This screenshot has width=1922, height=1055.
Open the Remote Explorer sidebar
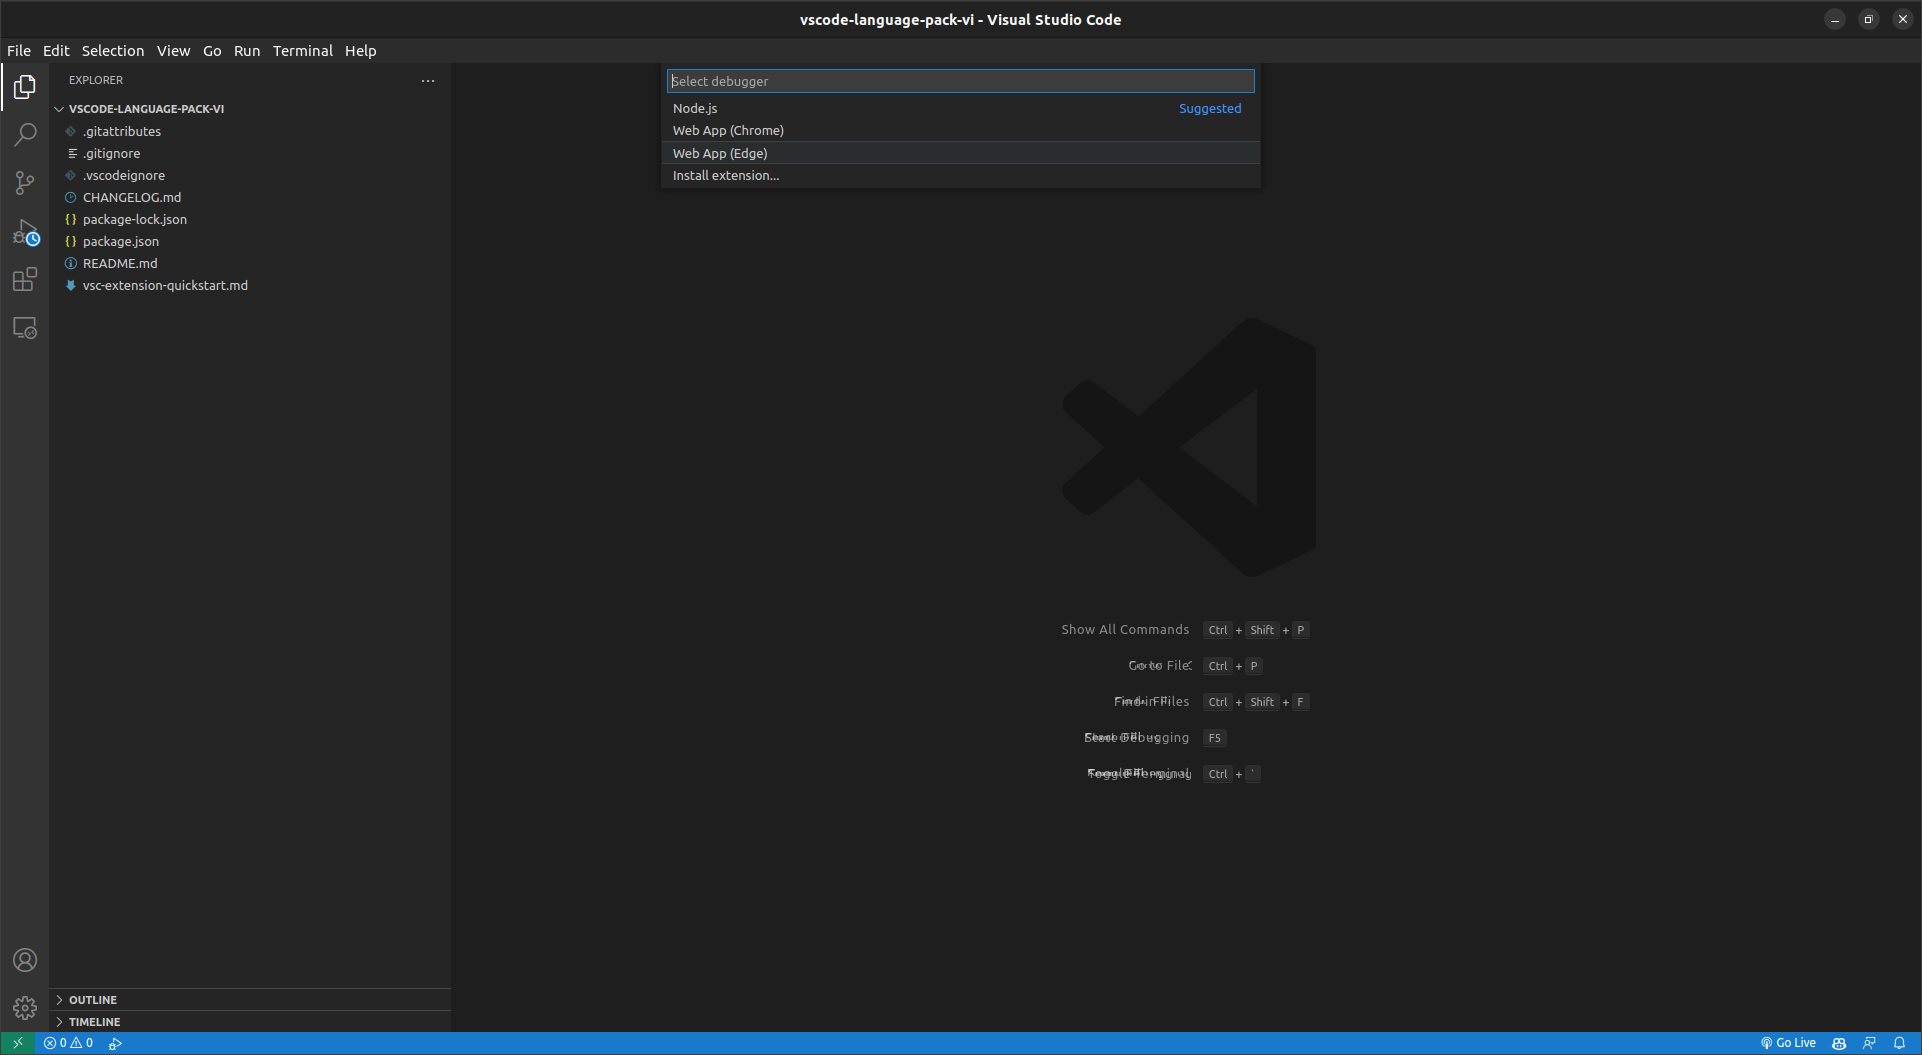pos(25,328)
